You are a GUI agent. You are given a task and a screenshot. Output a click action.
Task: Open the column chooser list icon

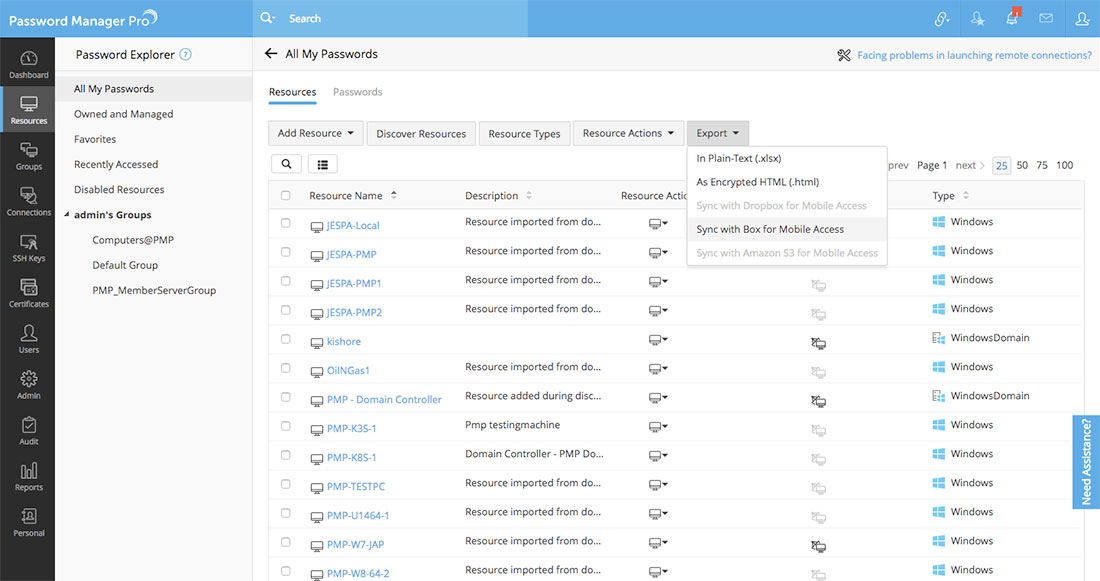point(323,164)
